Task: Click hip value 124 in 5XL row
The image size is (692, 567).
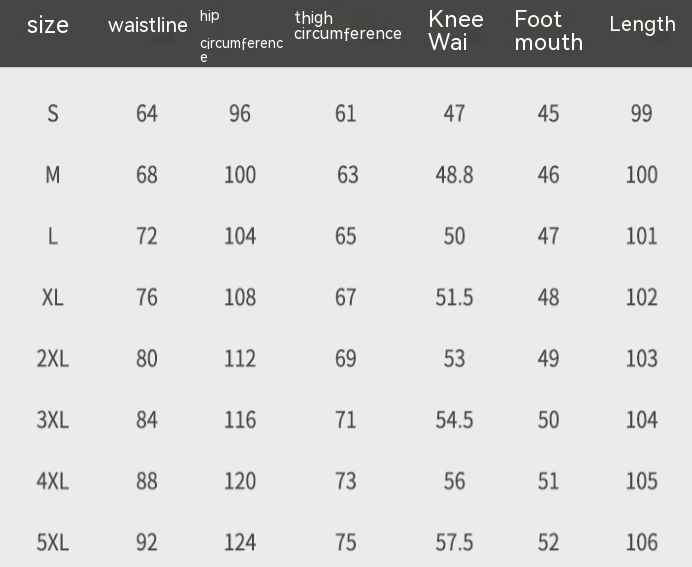Action: tap(240, 542)
